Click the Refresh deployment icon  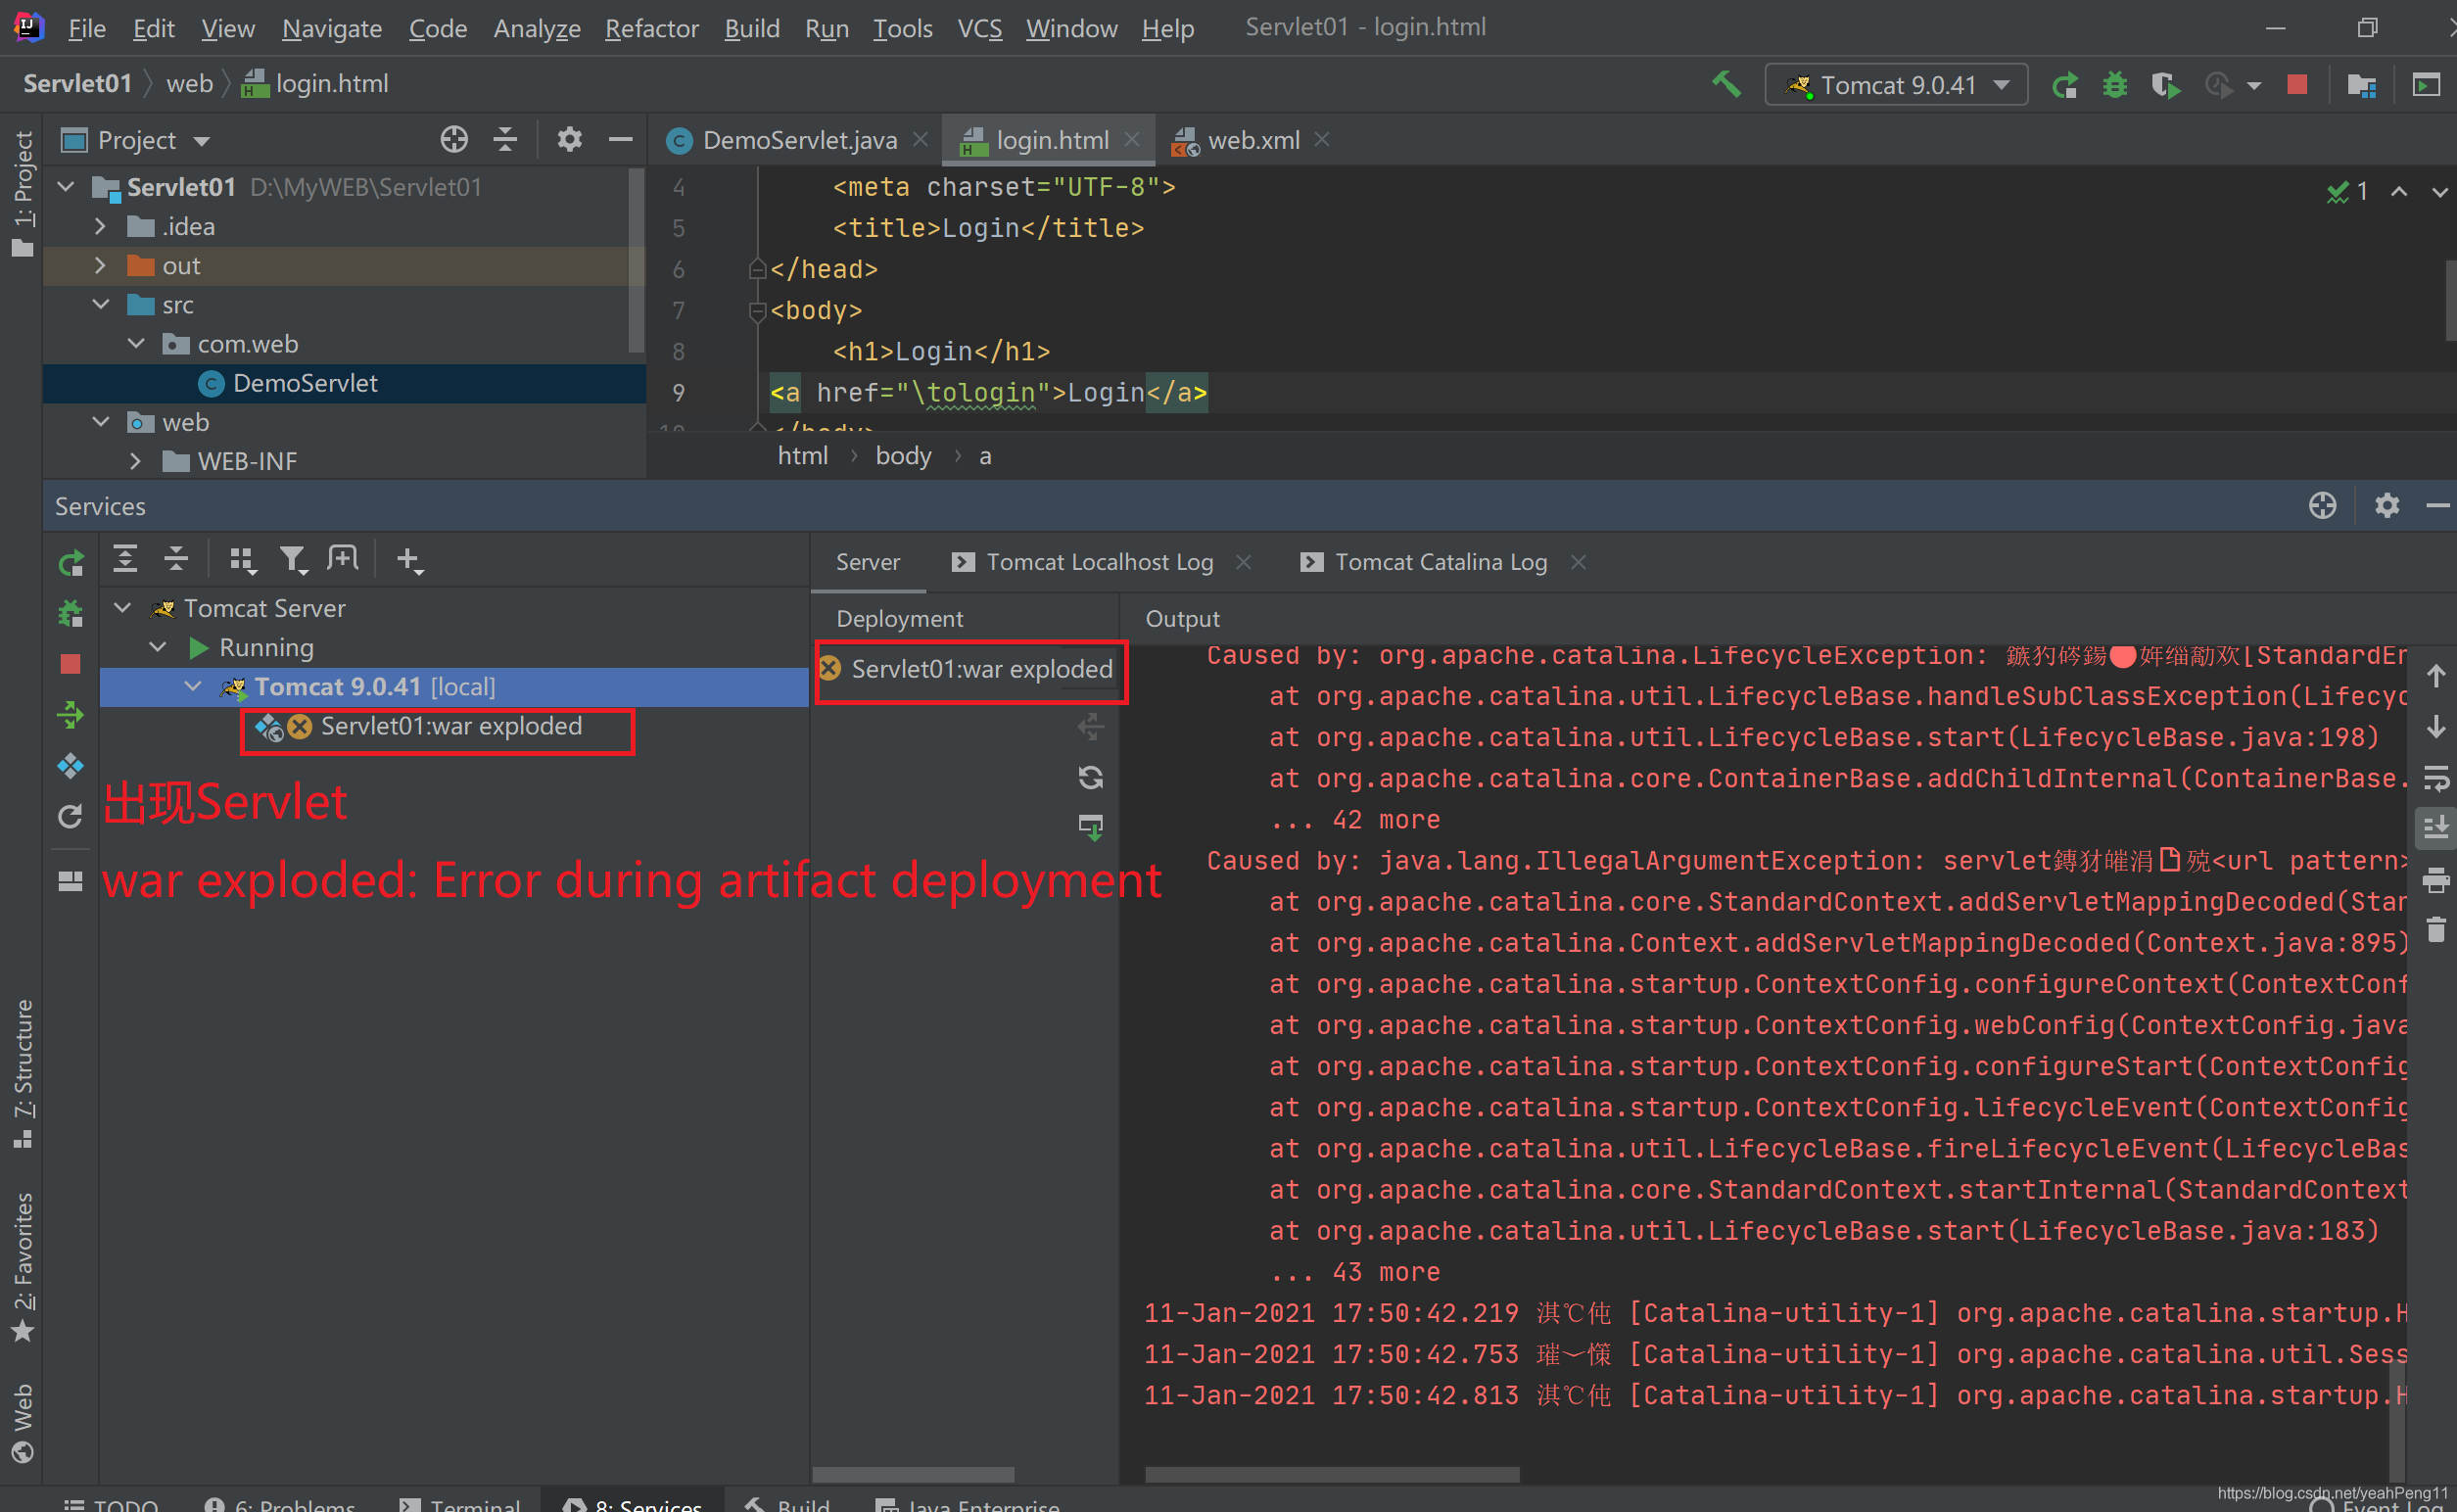click(x=1090, y=777)
